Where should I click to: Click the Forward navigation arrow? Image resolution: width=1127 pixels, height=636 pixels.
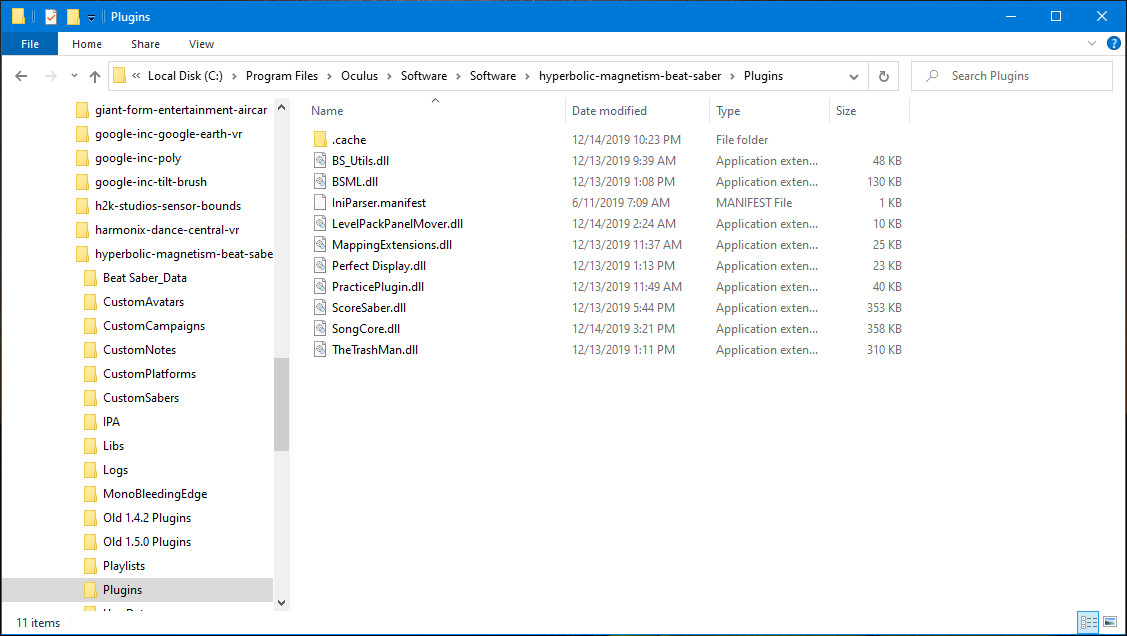(50, 76)
